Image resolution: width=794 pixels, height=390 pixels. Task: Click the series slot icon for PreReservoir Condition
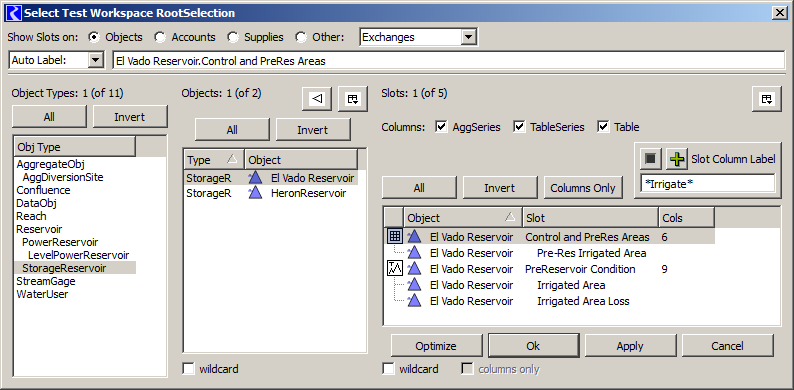pos(395,269)
